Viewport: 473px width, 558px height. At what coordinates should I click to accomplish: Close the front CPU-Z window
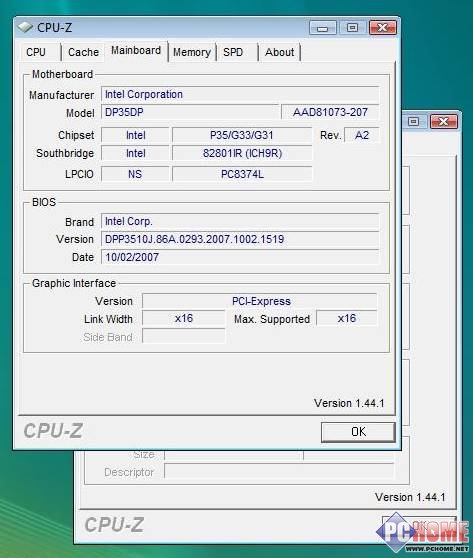(383, 28)
